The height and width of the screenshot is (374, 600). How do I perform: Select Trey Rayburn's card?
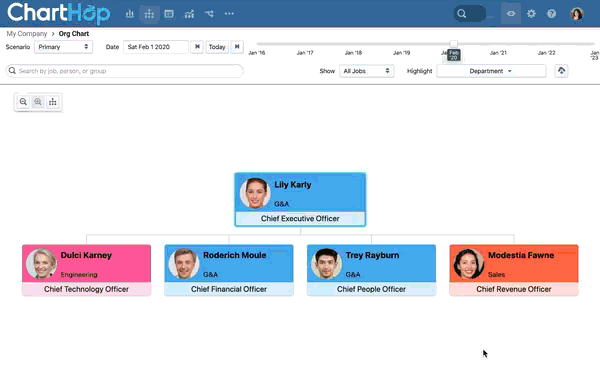point(371,270)
